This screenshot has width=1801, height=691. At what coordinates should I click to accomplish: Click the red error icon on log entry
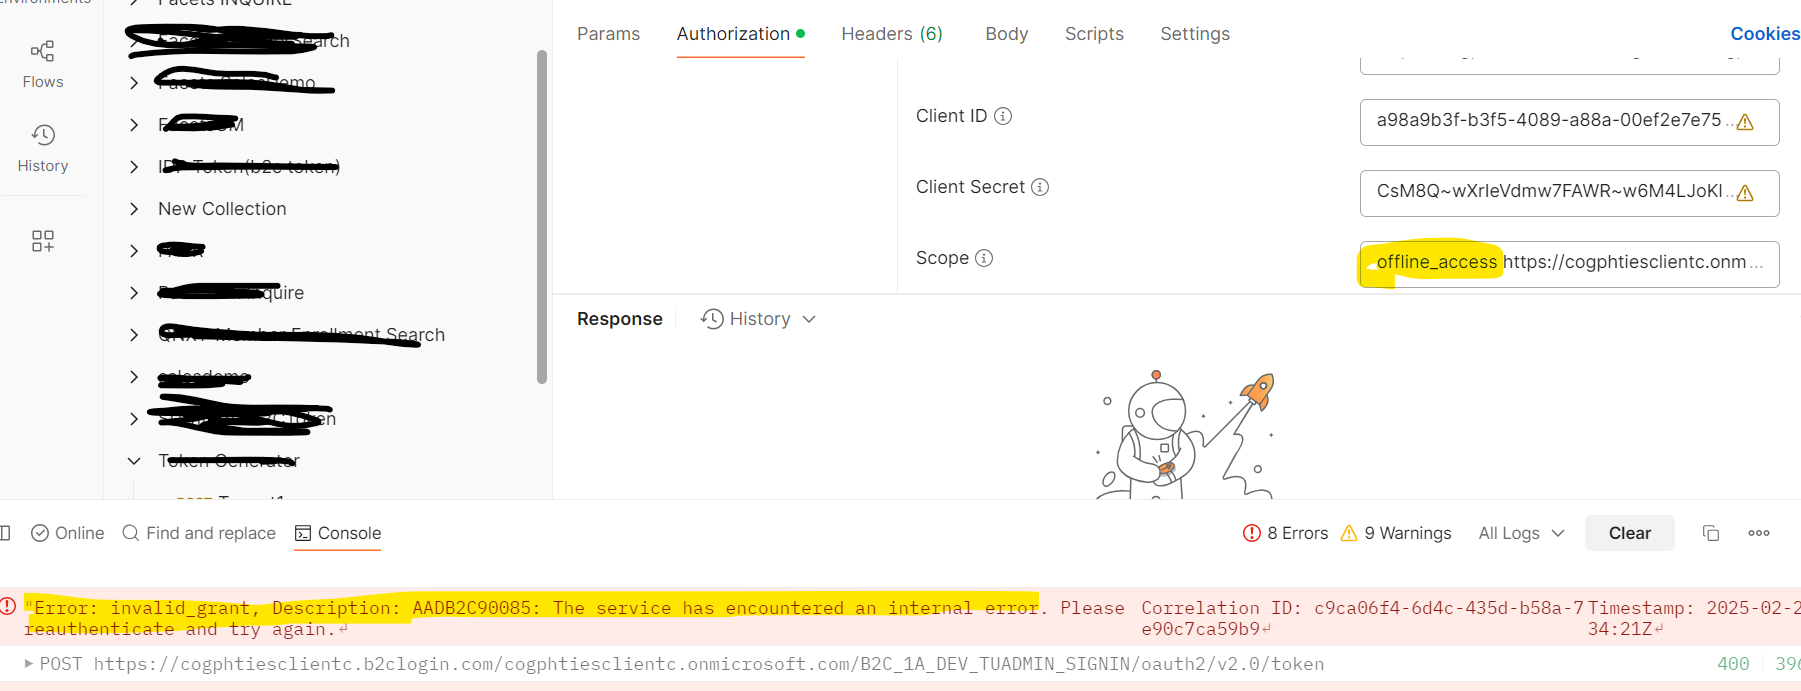pyautogui.click(x=8, y=606)
